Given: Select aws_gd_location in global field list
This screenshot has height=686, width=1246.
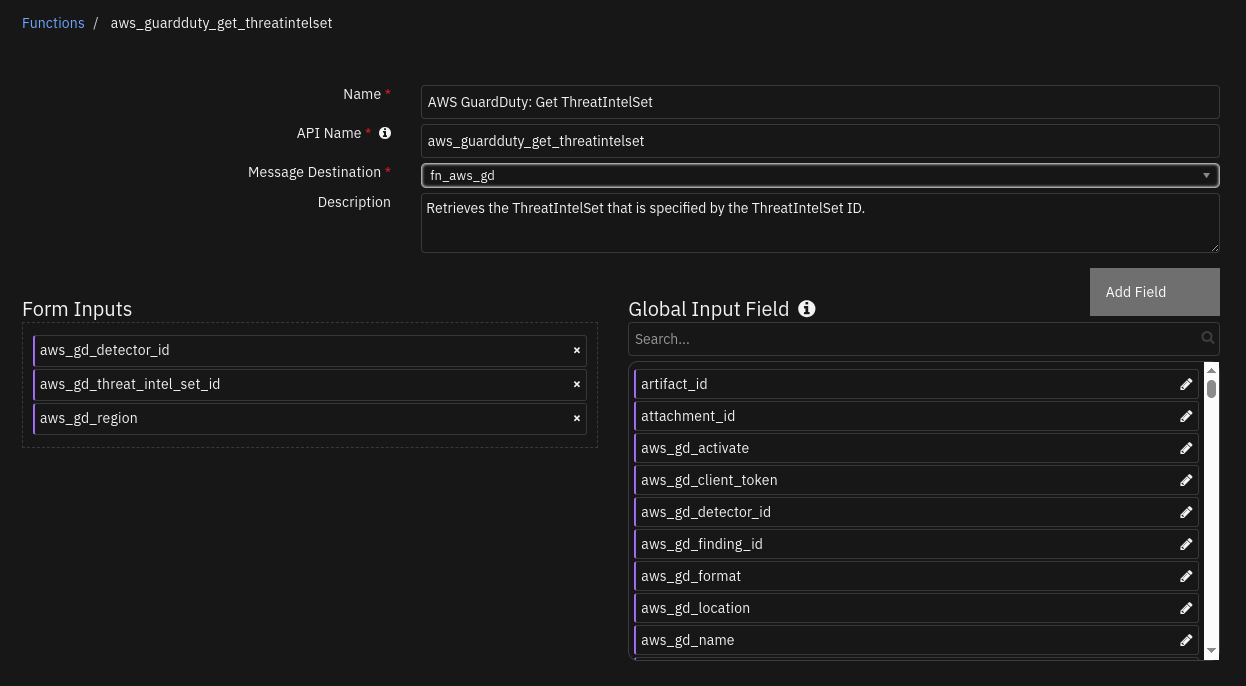Looking at the screenshot, I should [916, 608].
